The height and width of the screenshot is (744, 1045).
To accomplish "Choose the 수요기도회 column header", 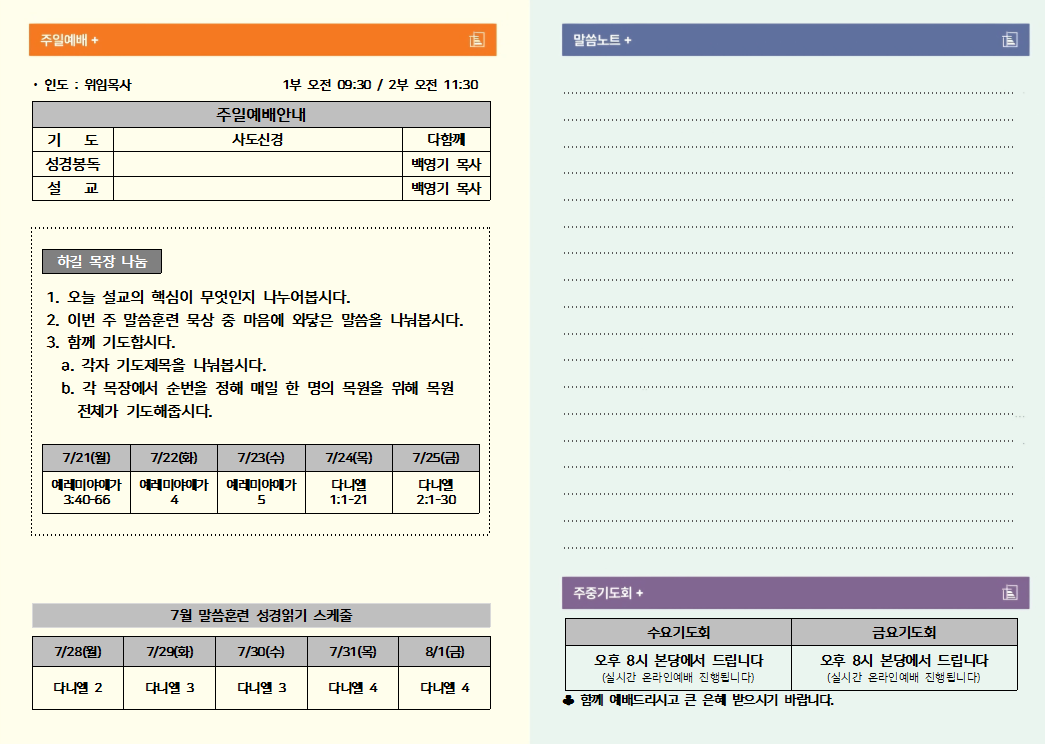I will coord(678,632).
